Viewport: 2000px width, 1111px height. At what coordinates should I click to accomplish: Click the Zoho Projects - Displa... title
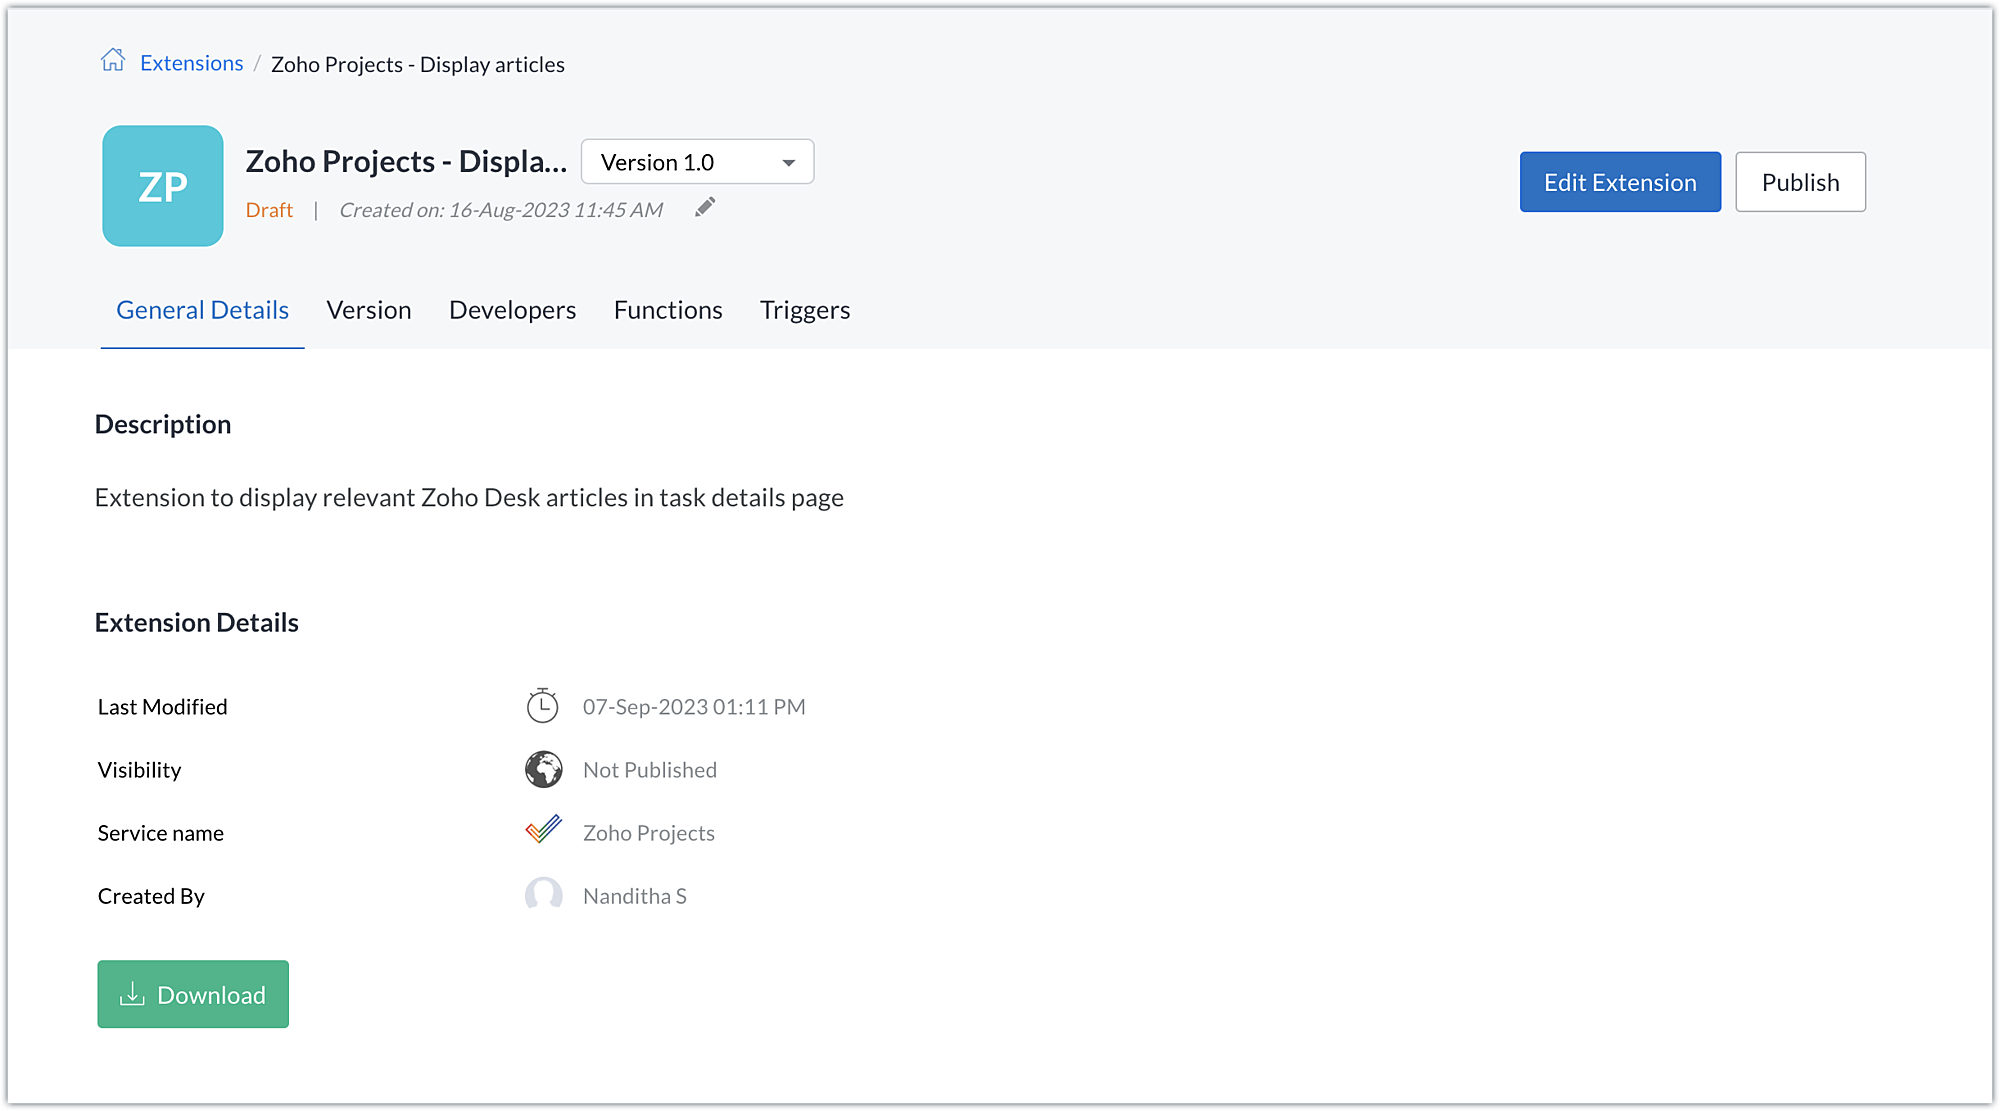click(x=406, y=161)
